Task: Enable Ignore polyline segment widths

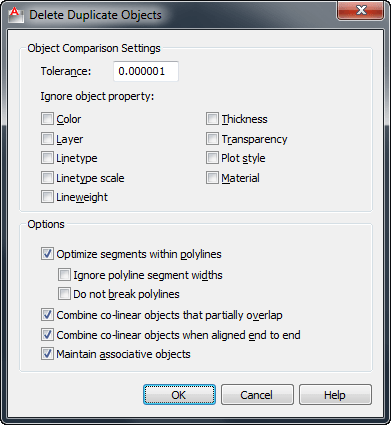Action: 64,275
